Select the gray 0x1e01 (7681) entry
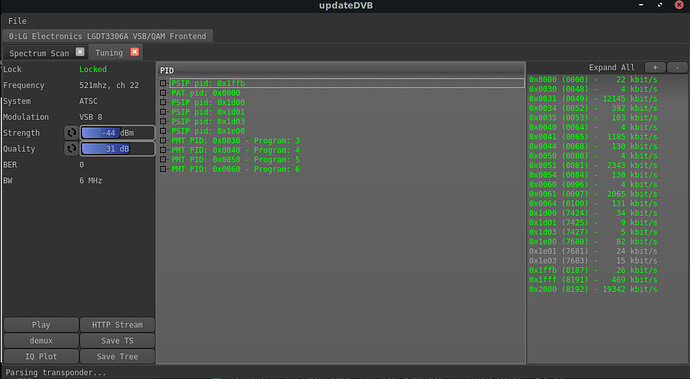The height and width of the screenshot is (379, 690). click(593, 251)
